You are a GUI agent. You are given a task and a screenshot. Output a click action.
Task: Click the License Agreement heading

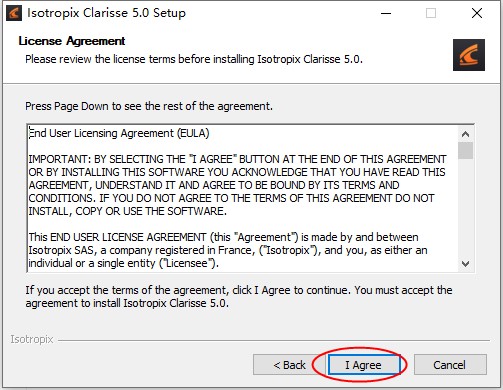click(72, 41)
